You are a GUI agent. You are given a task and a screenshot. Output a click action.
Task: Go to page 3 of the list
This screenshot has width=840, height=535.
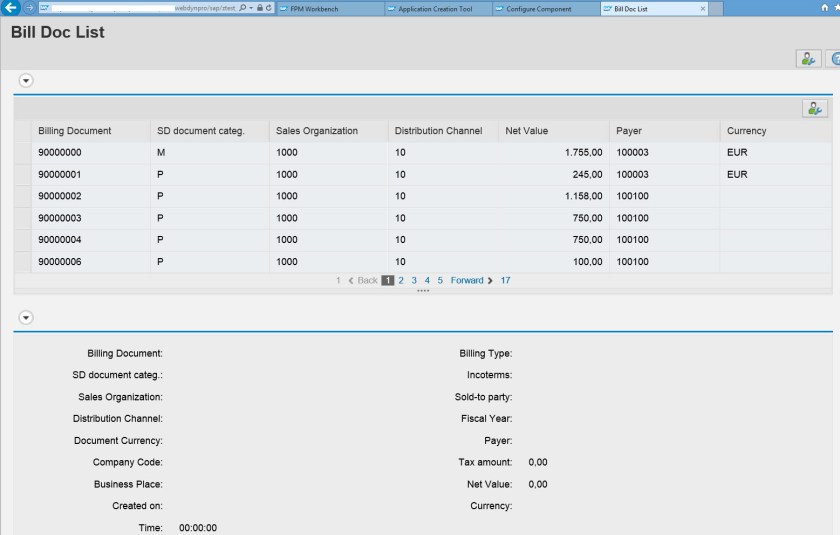(414, 280)
